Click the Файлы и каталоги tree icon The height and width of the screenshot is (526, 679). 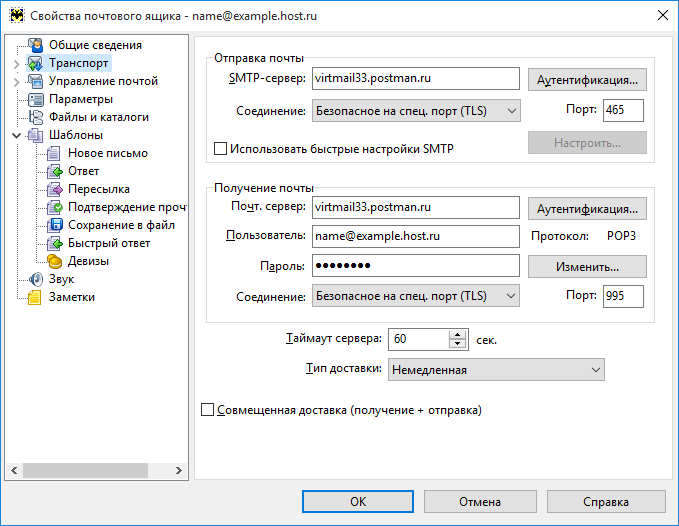pyautogui.click(x=36, y=117)
